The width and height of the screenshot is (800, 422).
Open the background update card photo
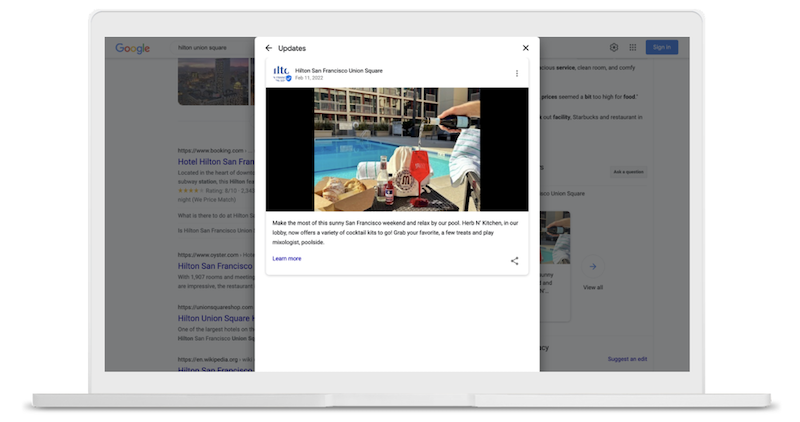point(555,238)
